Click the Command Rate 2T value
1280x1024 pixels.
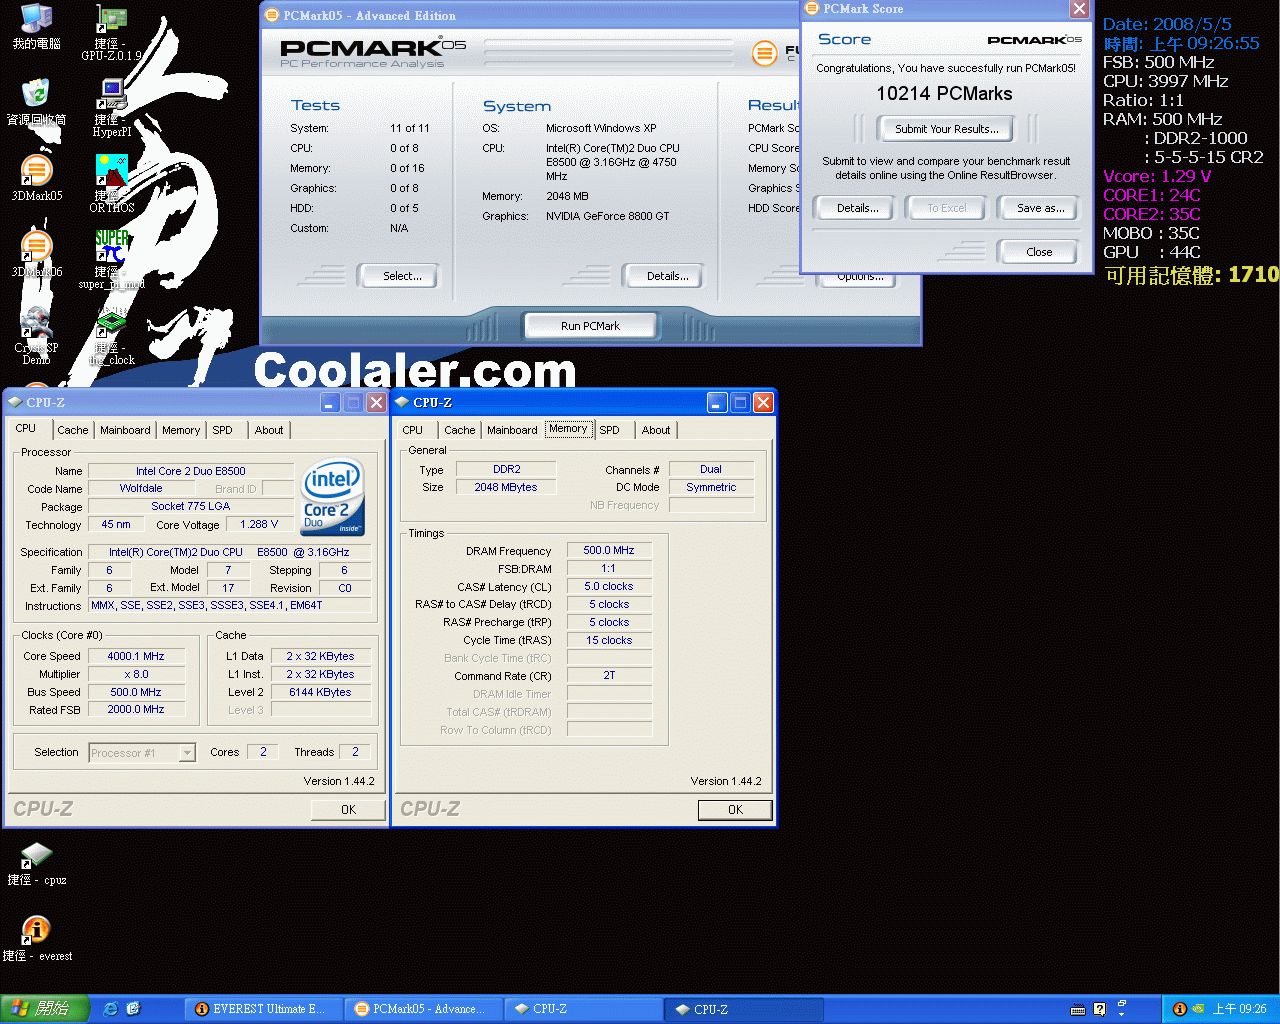(609, 676)
